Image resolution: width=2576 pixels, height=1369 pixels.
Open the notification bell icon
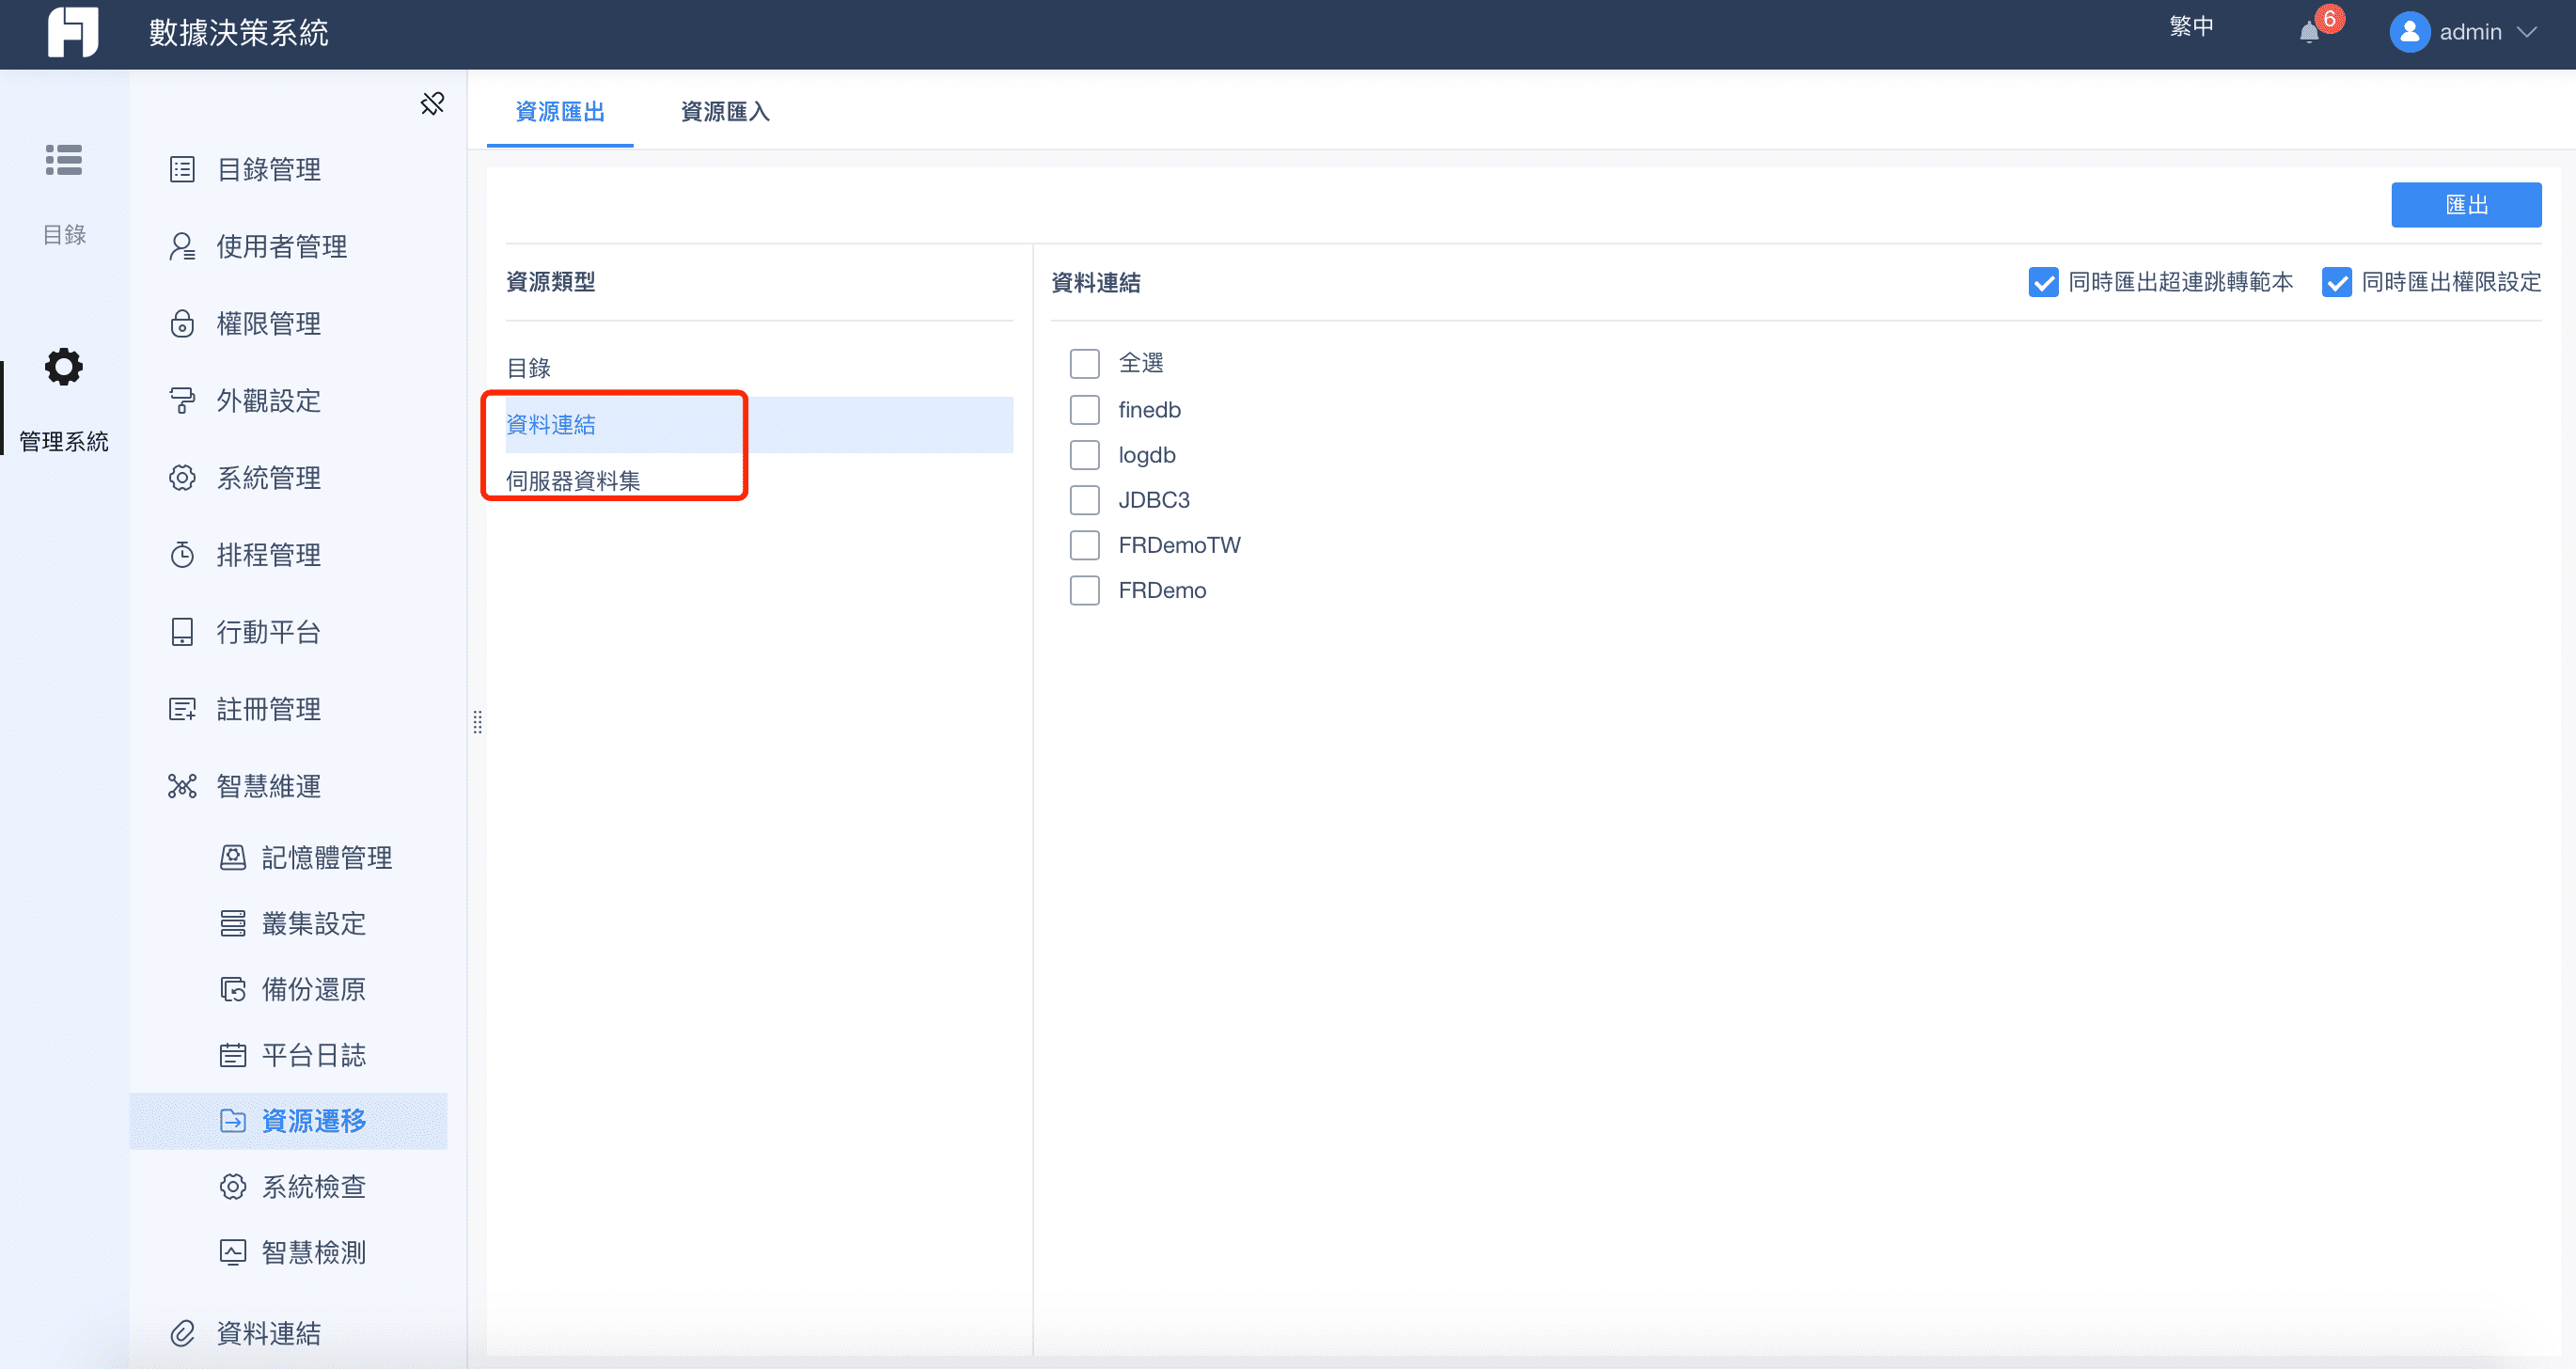click(2309, 33)
